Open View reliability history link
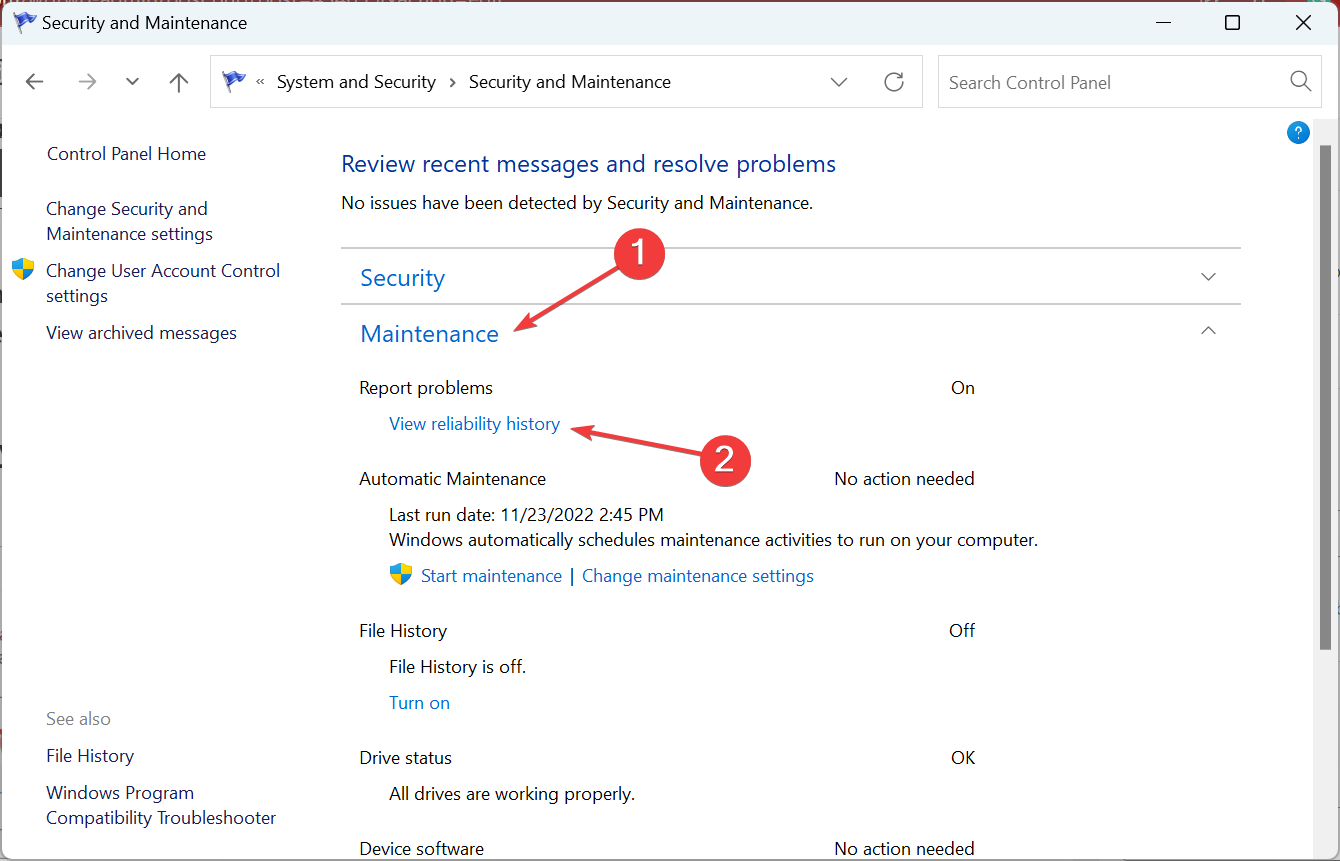1340x861 pixels. click(x=474, y=424)
